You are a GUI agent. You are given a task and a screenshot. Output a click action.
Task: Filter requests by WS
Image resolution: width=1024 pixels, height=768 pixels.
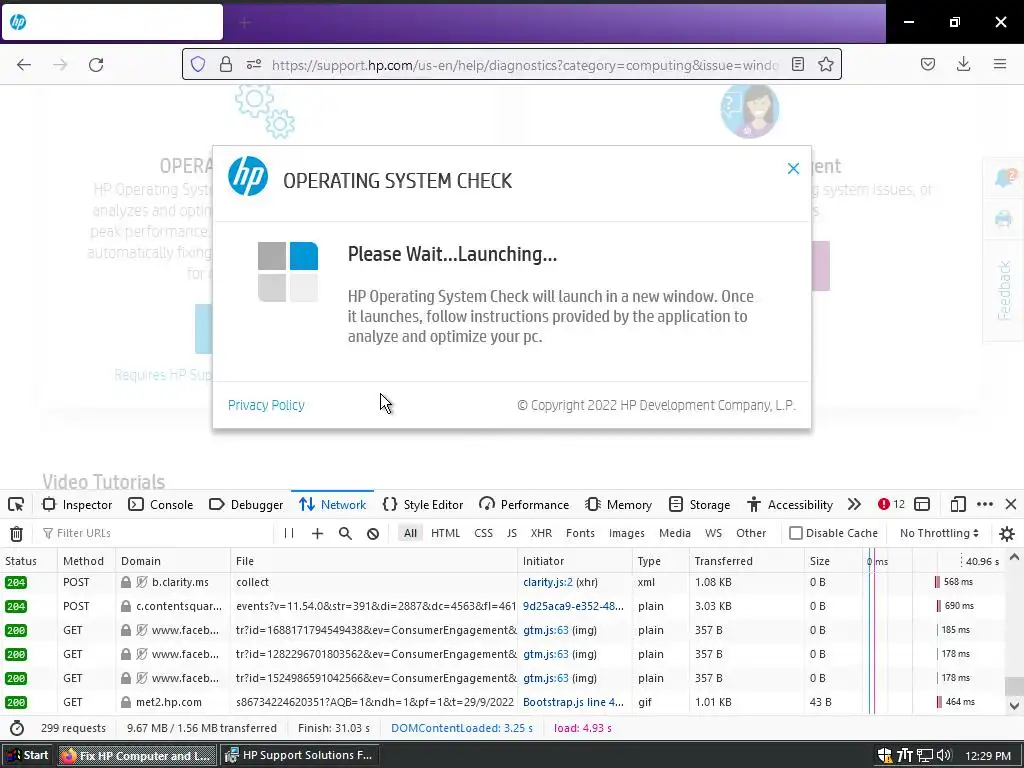[713, 533]
